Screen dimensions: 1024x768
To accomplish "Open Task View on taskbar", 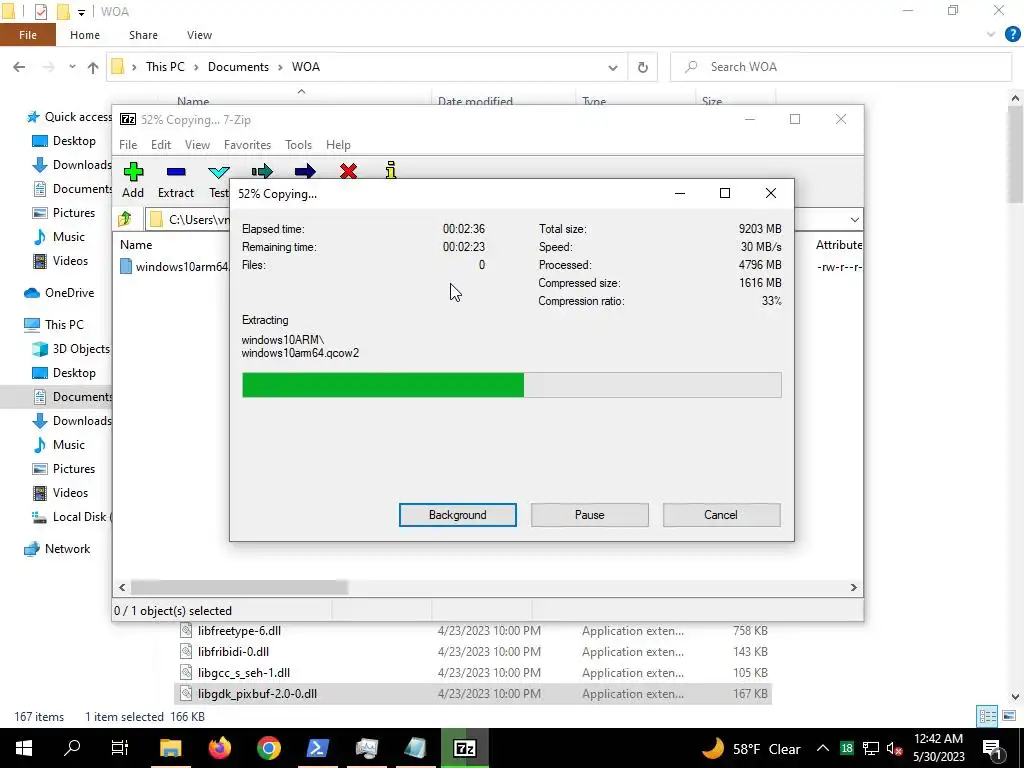I will tap(120, 748).
